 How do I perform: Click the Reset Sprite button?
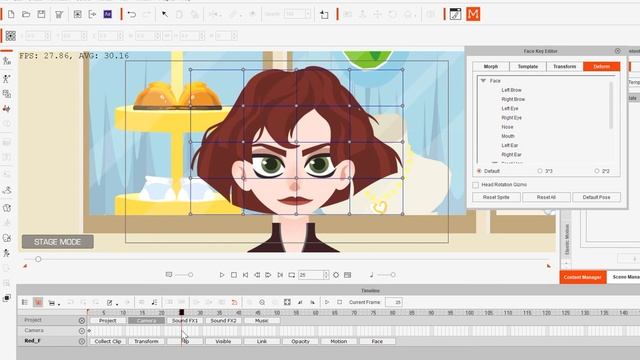click(496, 197)
